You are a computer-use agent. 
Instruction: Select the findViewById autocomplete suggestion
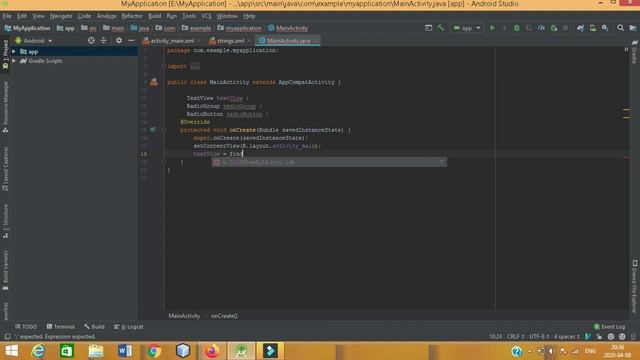coord(329,162)
